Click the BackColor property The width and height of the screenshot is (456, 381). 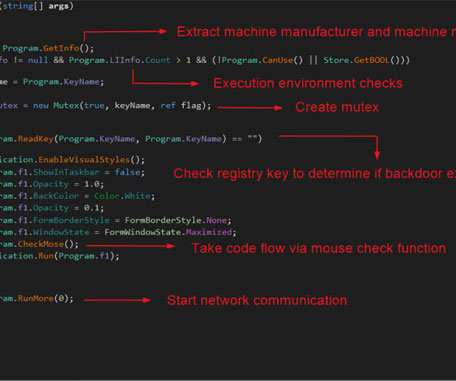point(56,196)
